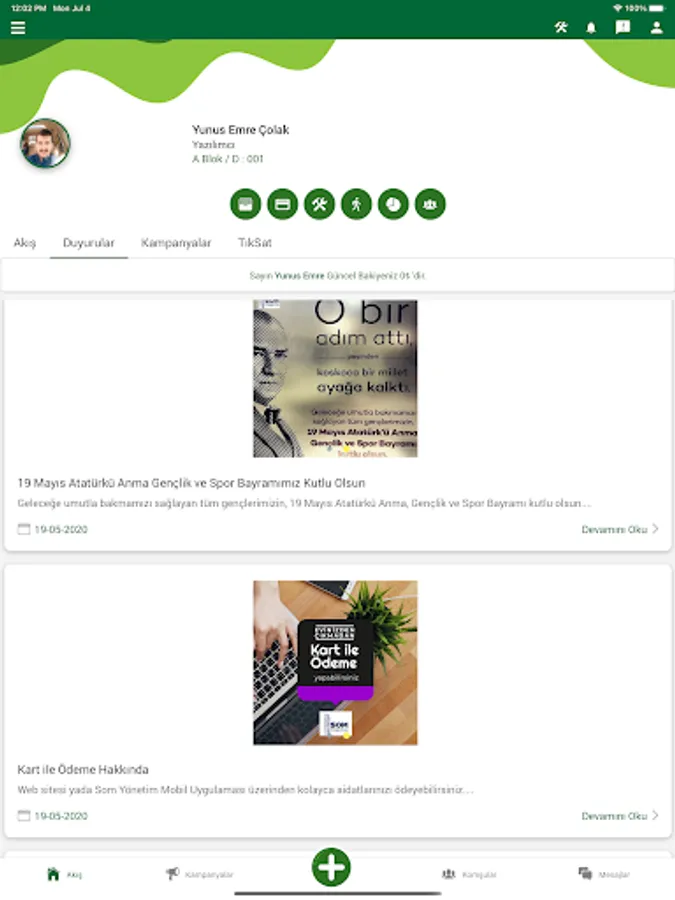Screen dimensions: 675x900
Task: Open Devamını Oku for the 19 Mayıs post
Action: tap(620, 529)
